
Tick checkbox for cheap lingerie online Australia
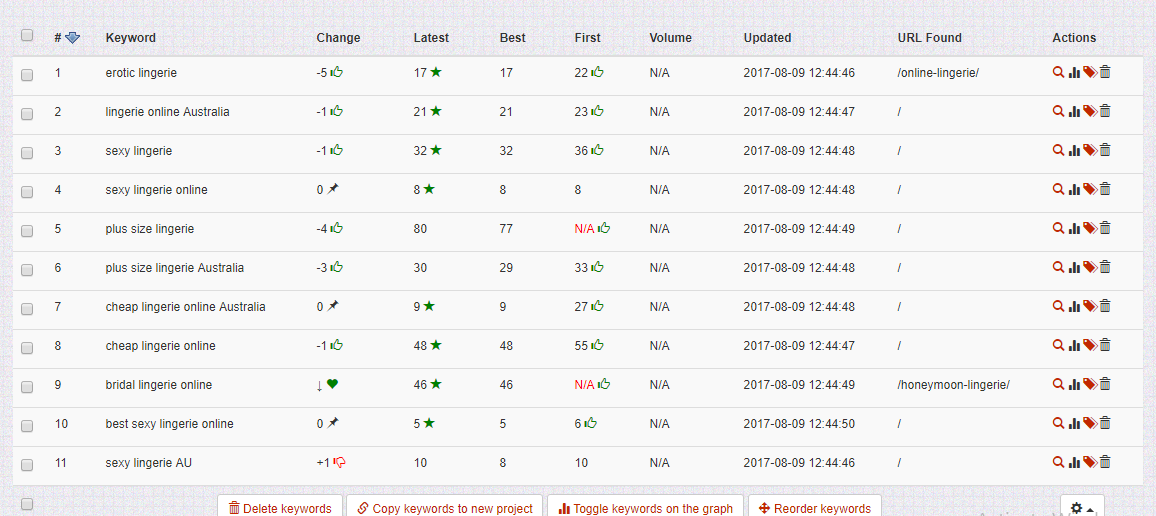coord(27,309)
